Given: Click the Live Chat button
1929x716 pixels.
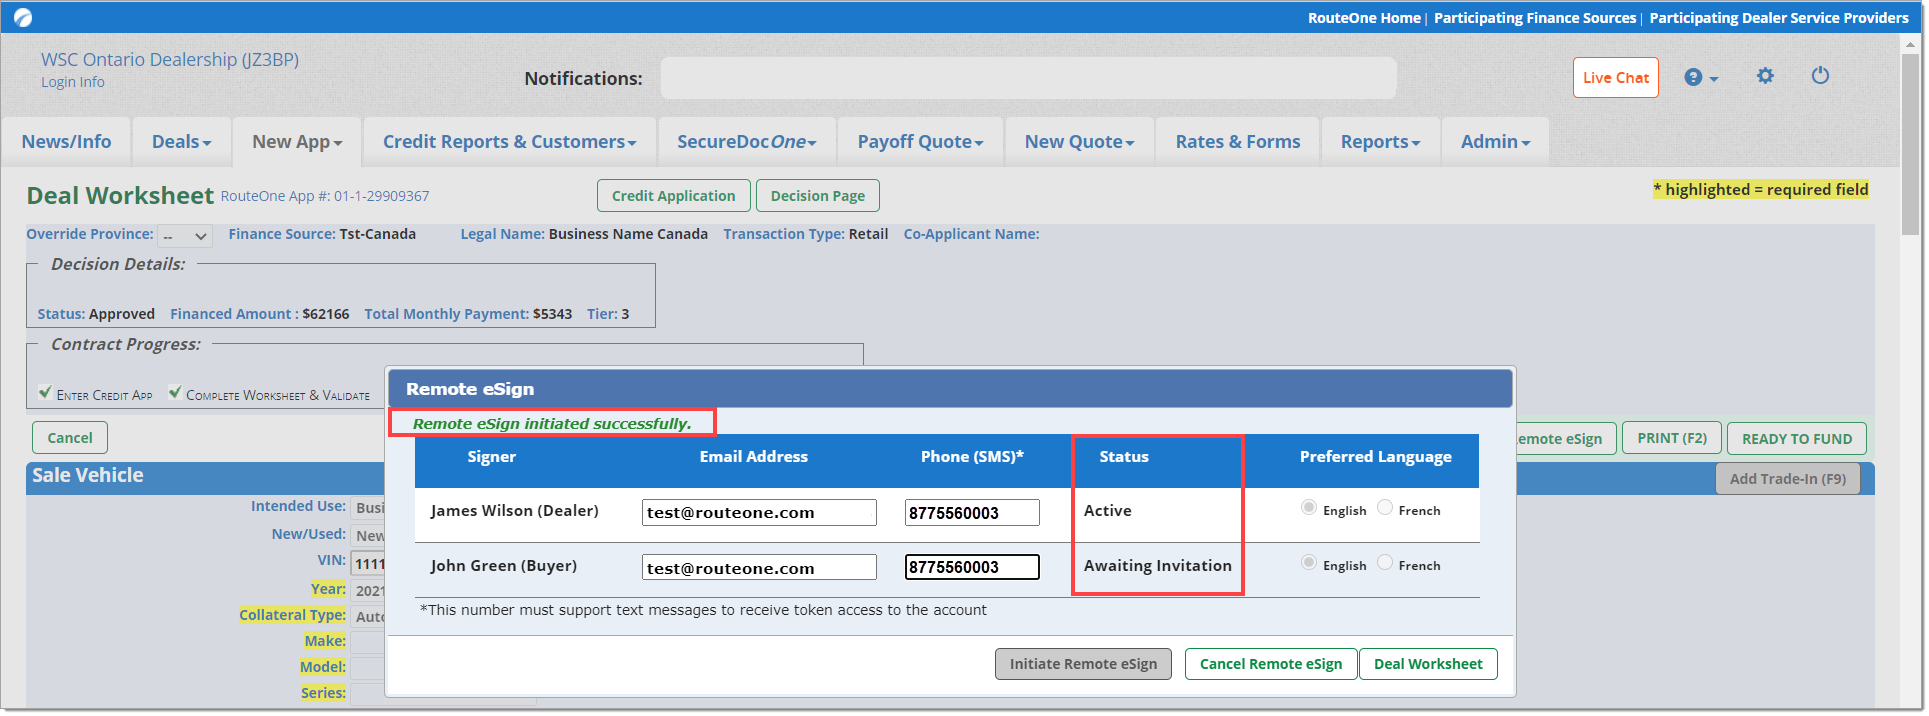Looking at the screenshot, I should coord(1615,78).
